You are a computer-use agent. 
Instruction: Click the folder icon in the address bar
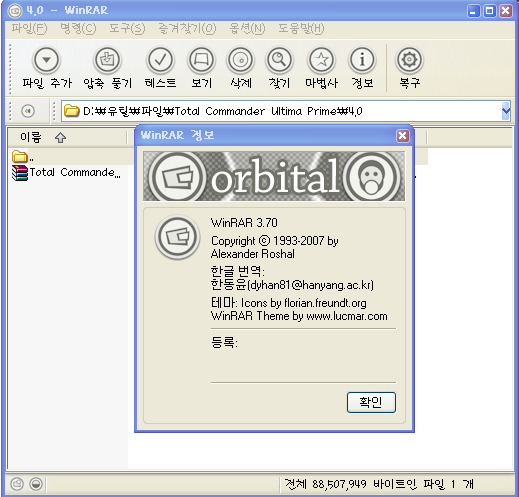tap(71, 111)
